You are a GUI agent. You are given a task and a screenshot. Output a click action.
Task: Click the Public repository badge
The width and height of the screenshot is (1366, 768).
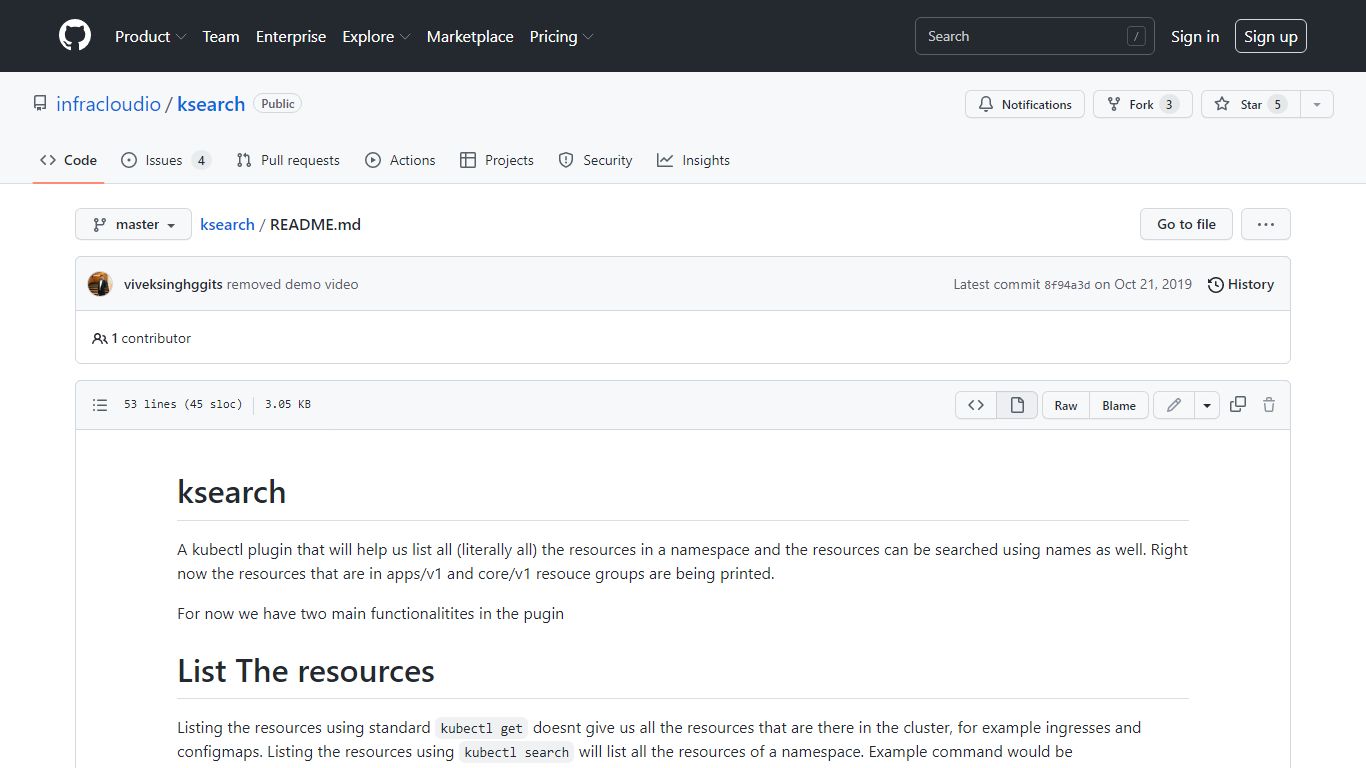tap(278, 104)
